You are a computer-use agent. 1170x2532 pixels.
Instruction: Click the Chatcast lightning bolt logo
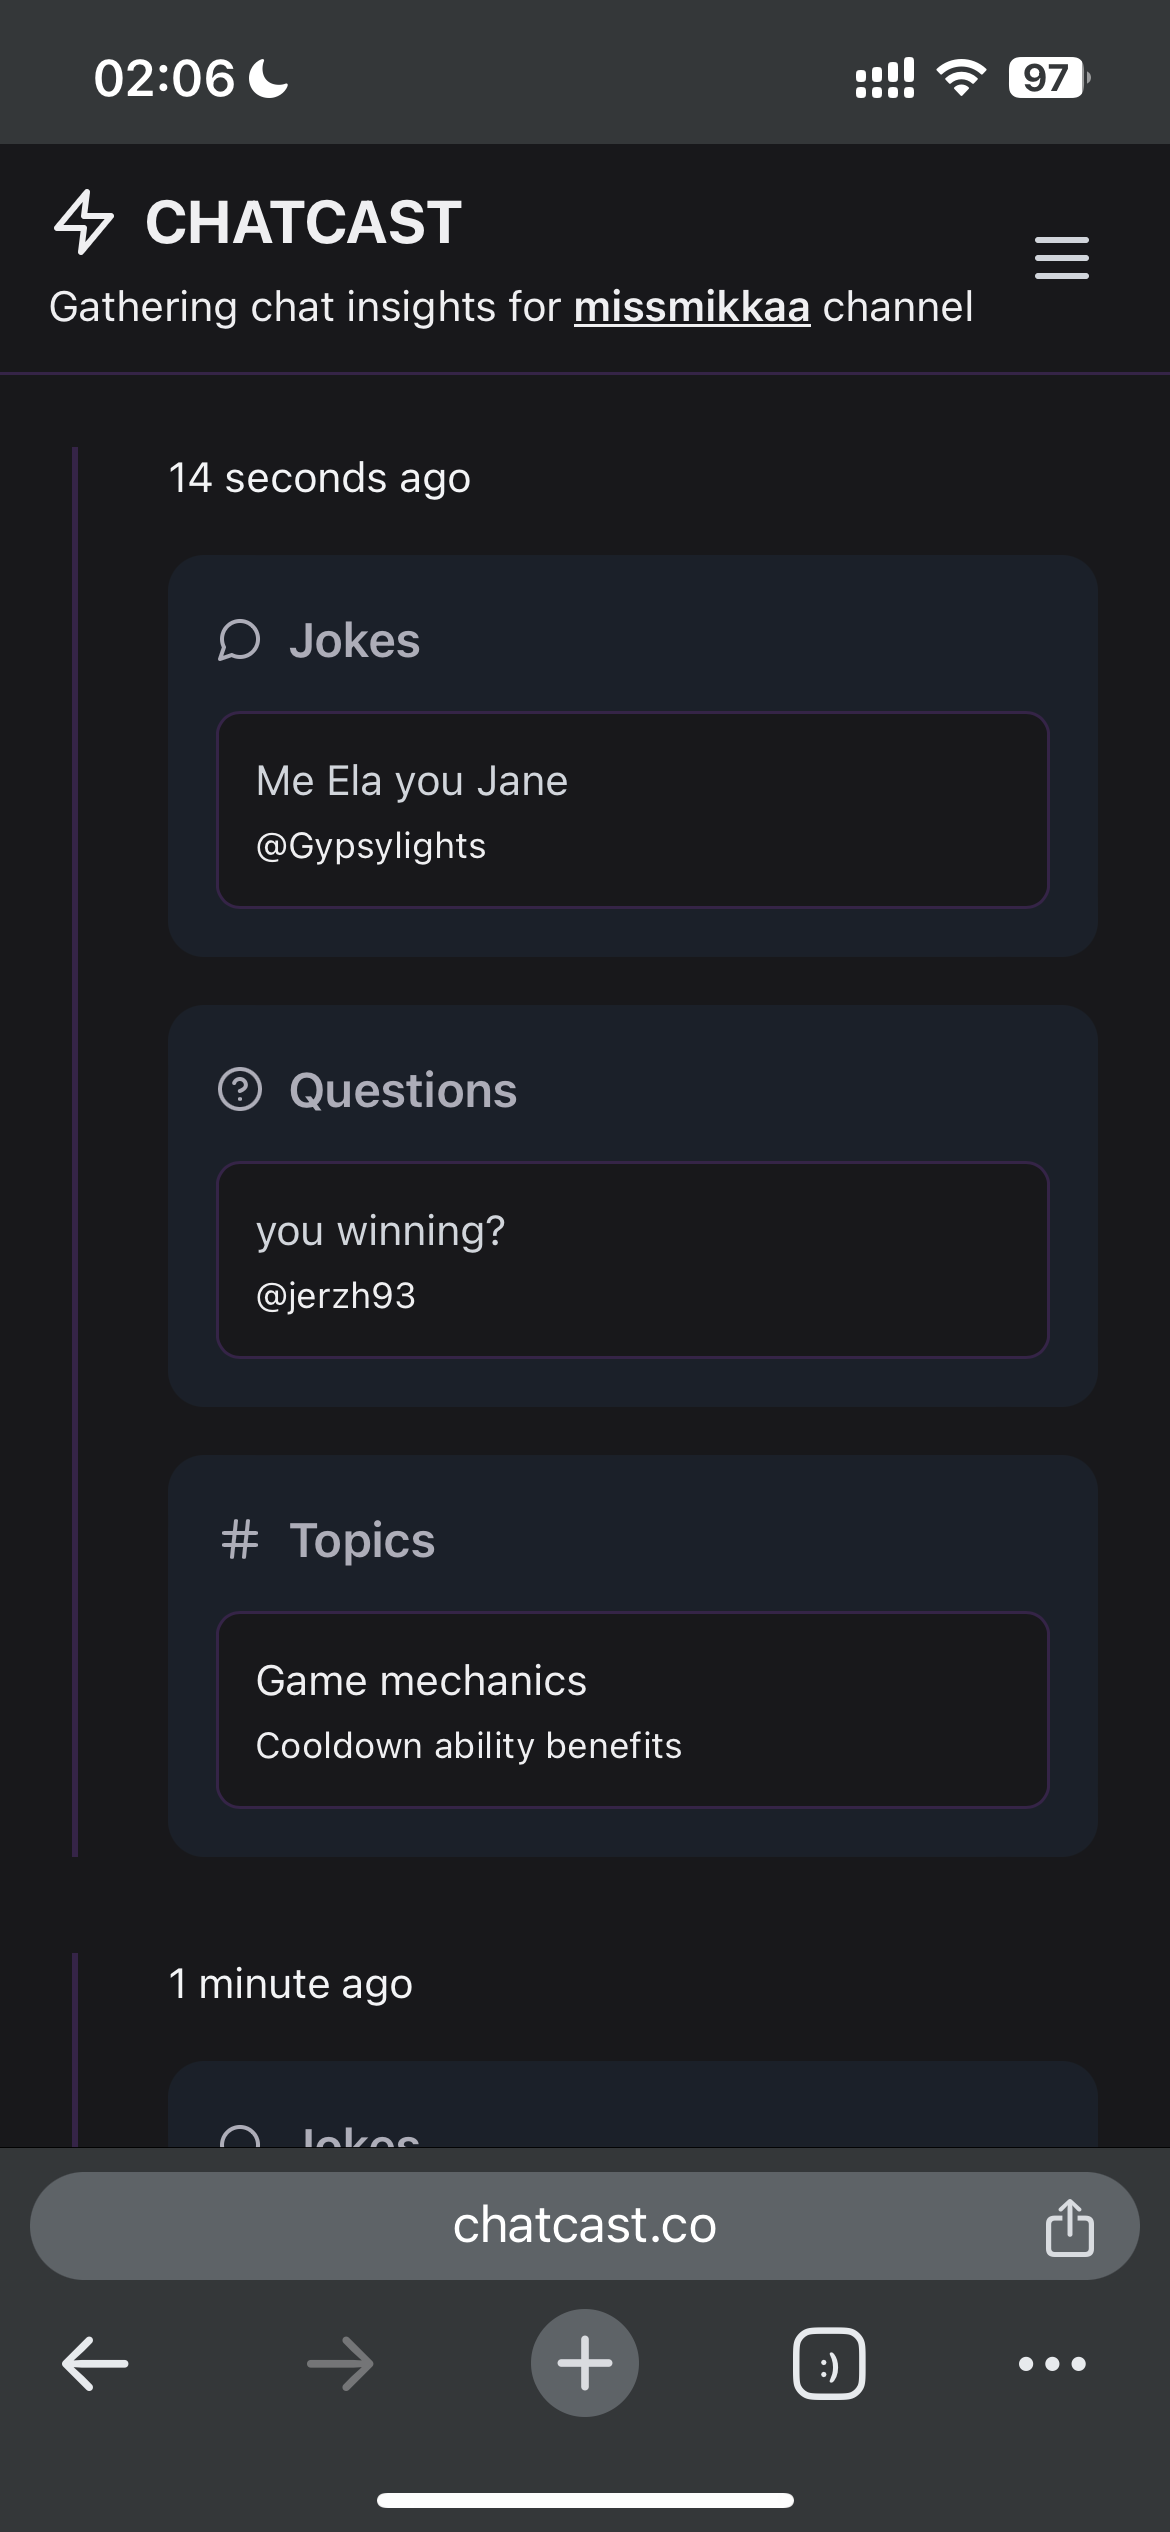click(84, 222)
